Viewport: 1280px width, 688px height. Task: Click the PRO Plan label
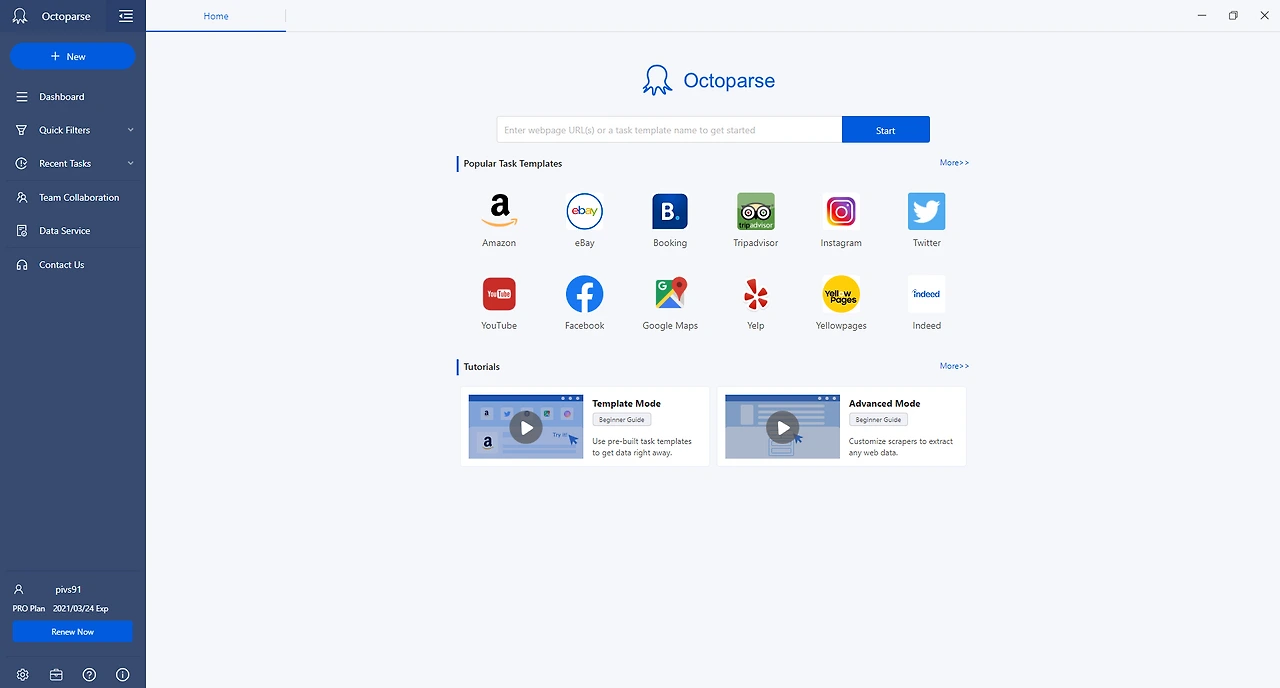point(29,608)
